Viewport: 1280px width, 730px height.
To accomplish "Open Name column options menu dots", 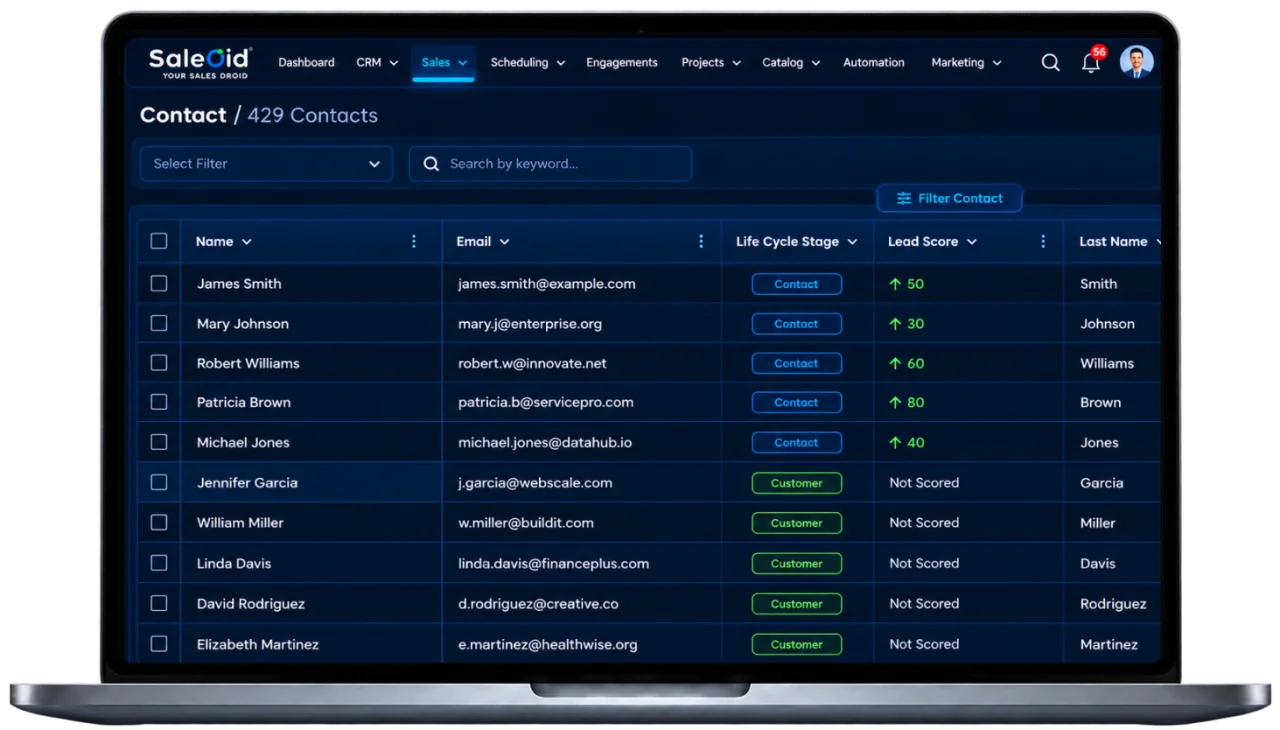I will (414, 241).
